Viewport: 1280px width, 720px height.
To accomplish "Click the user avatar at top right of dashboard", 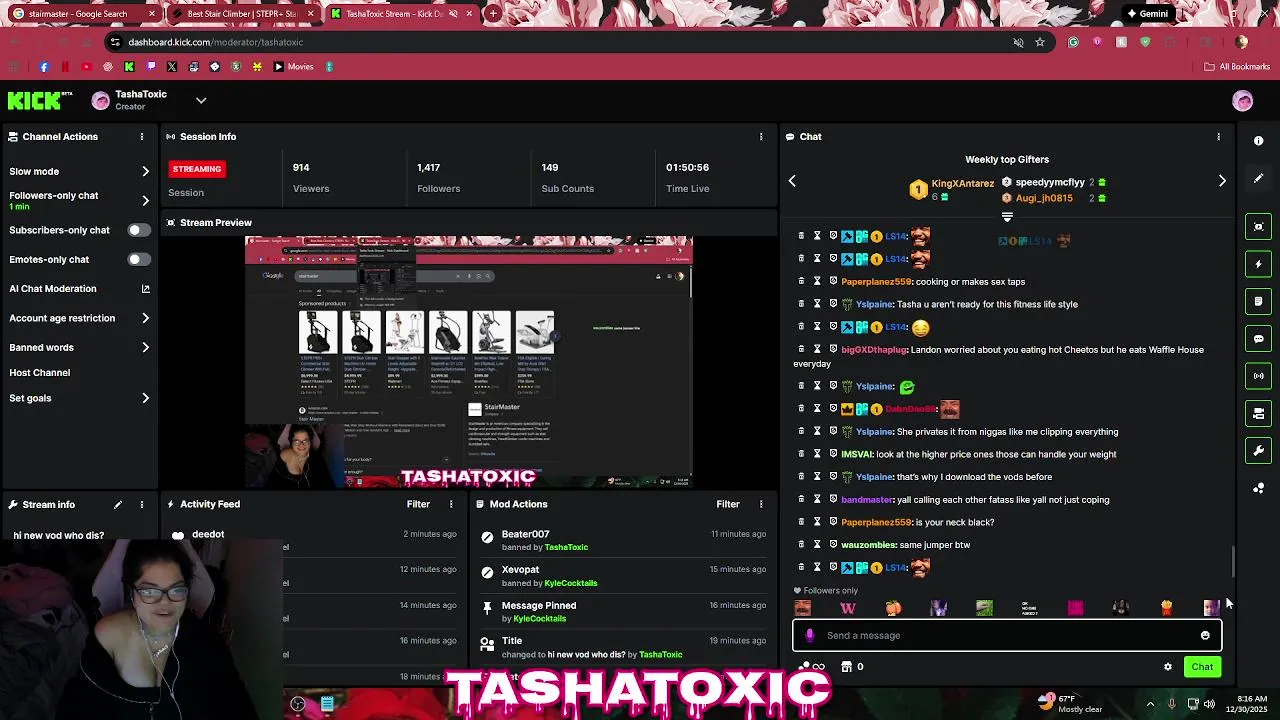I will [1243, 101].
